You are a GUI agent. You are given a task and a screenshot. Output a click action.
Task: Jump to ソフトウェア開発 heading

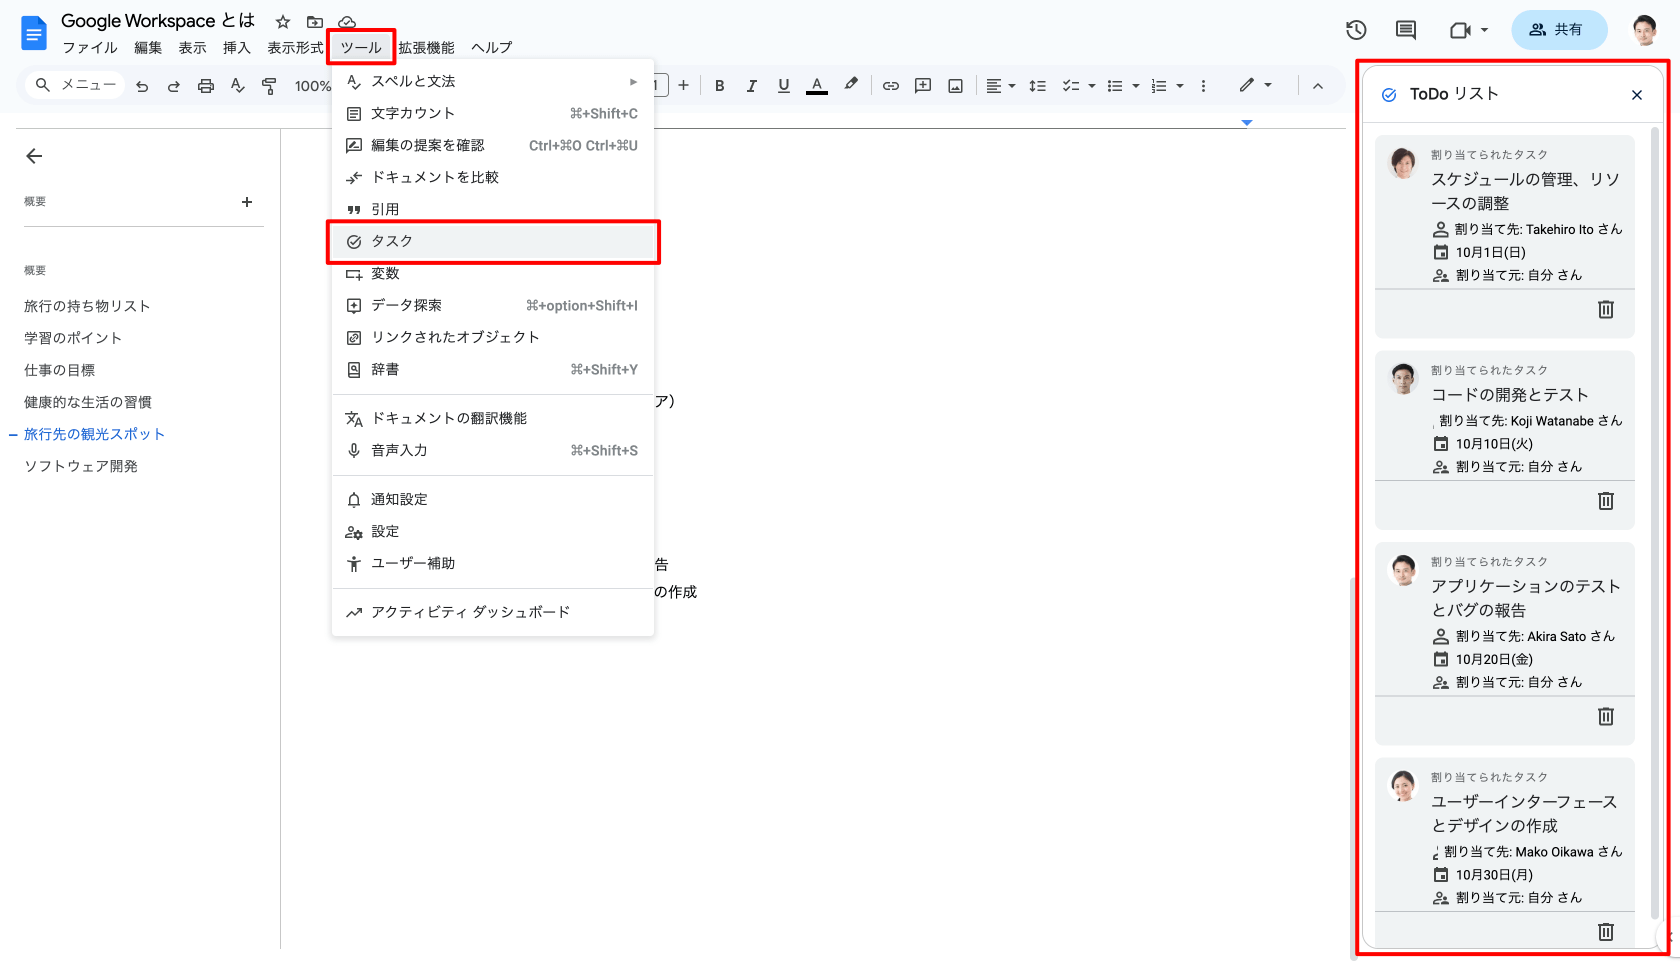[81, 466]
